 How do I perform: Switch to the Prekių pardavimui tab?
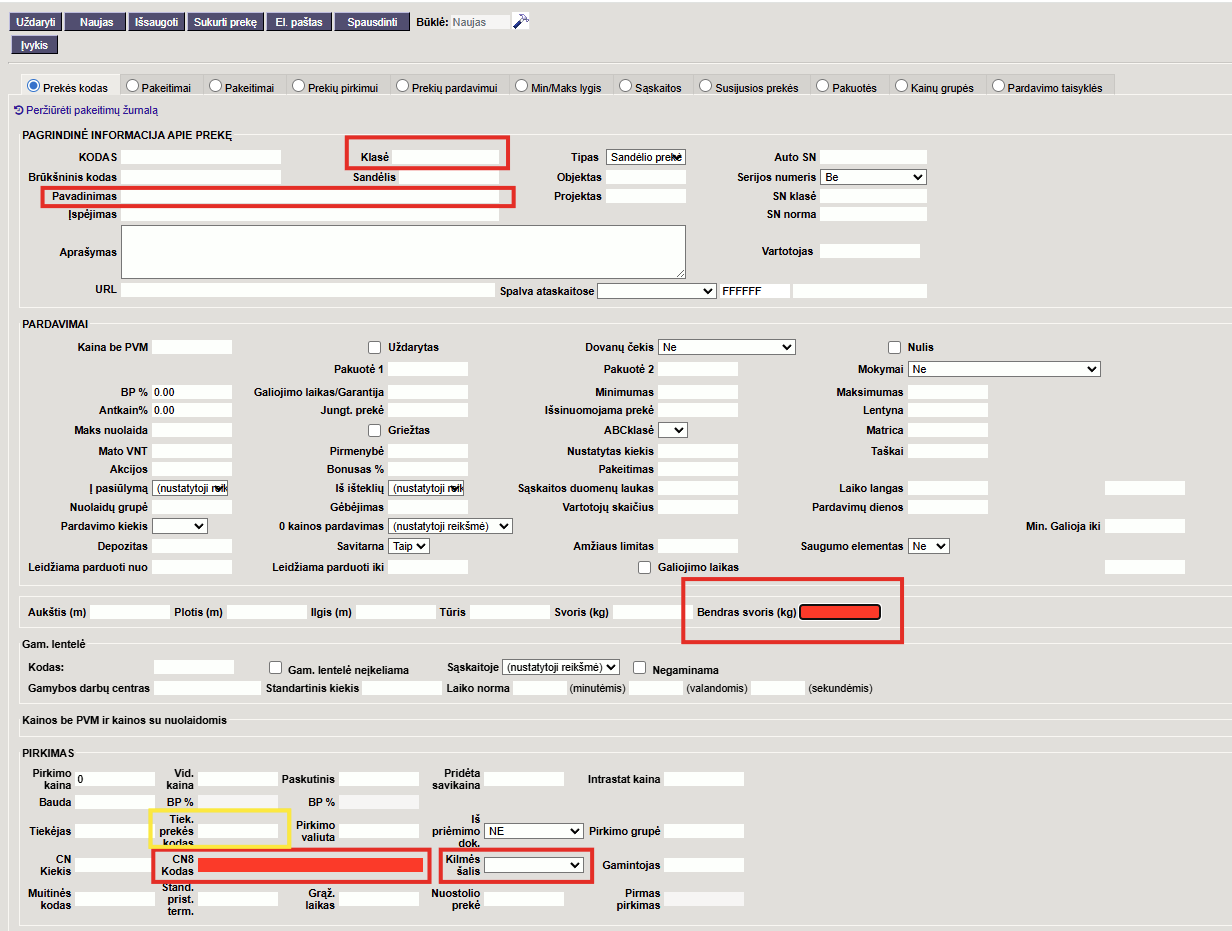pyautogui.click(x=448, y=87)
